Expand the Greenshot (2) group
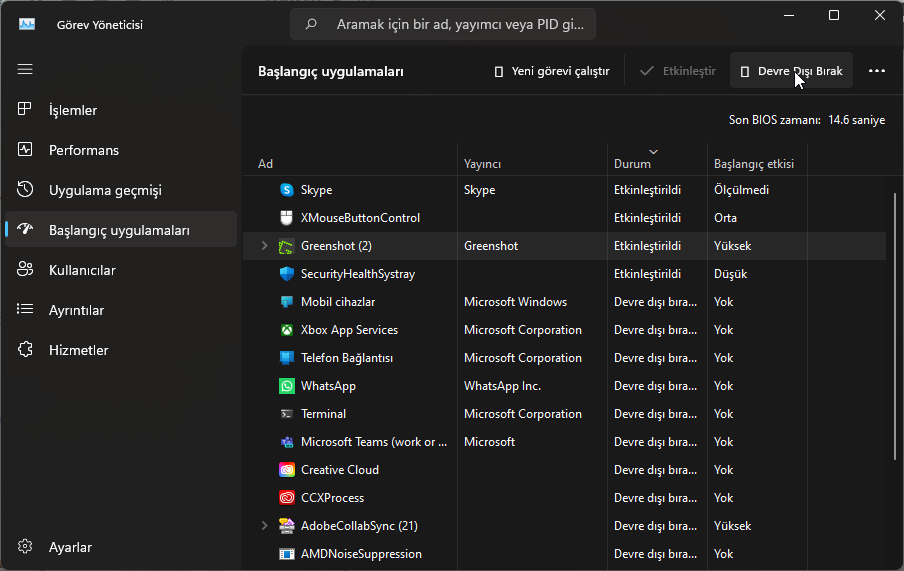 (x=265, y=246)
